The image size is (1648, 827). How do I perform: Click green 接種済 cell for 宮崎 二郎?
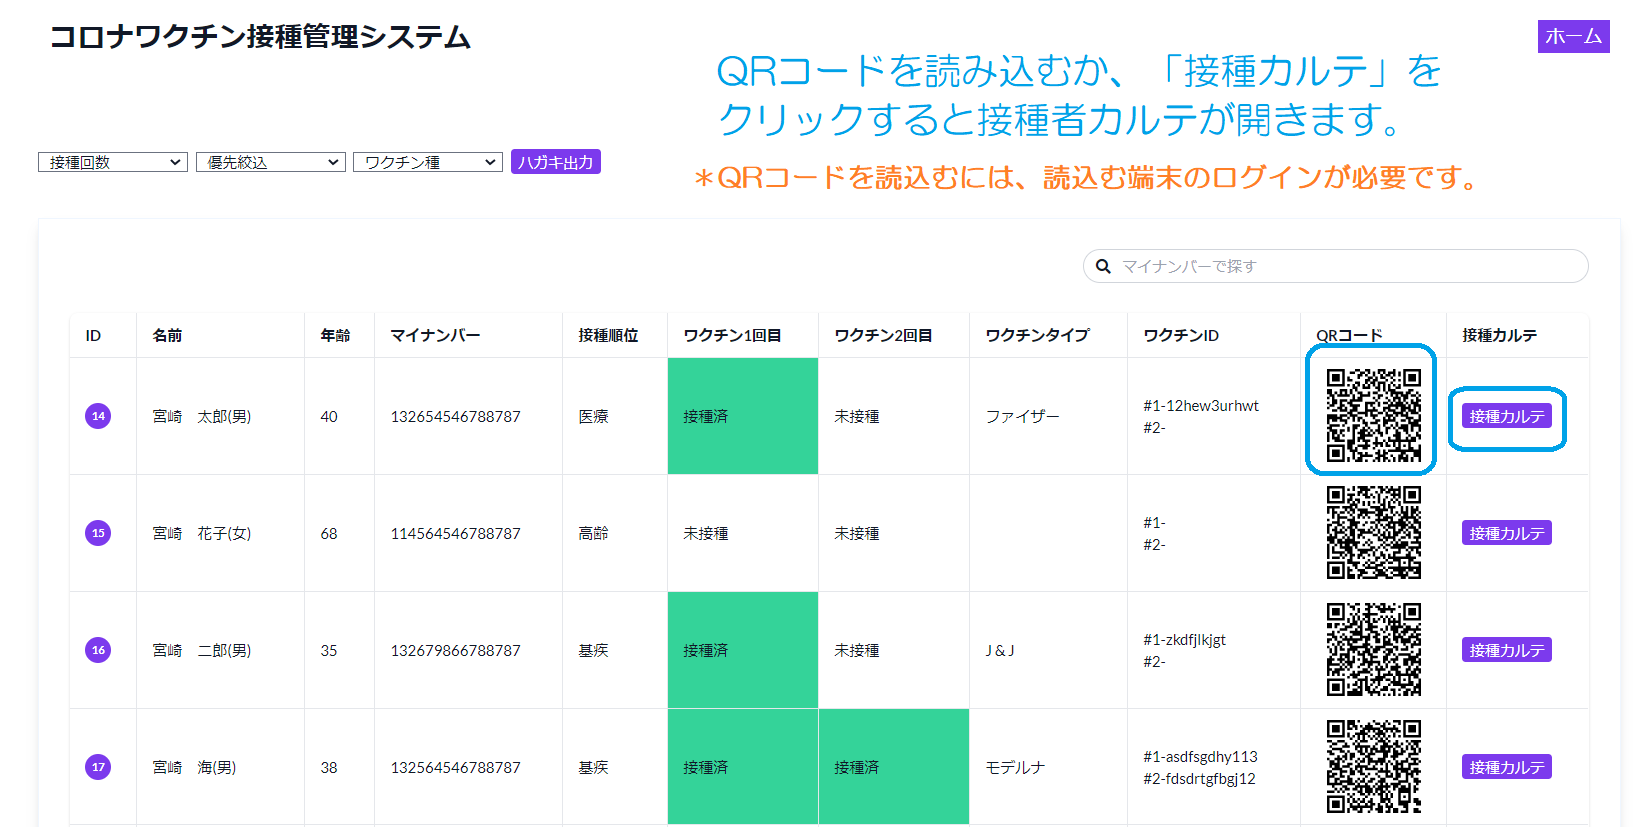(743, 650)
